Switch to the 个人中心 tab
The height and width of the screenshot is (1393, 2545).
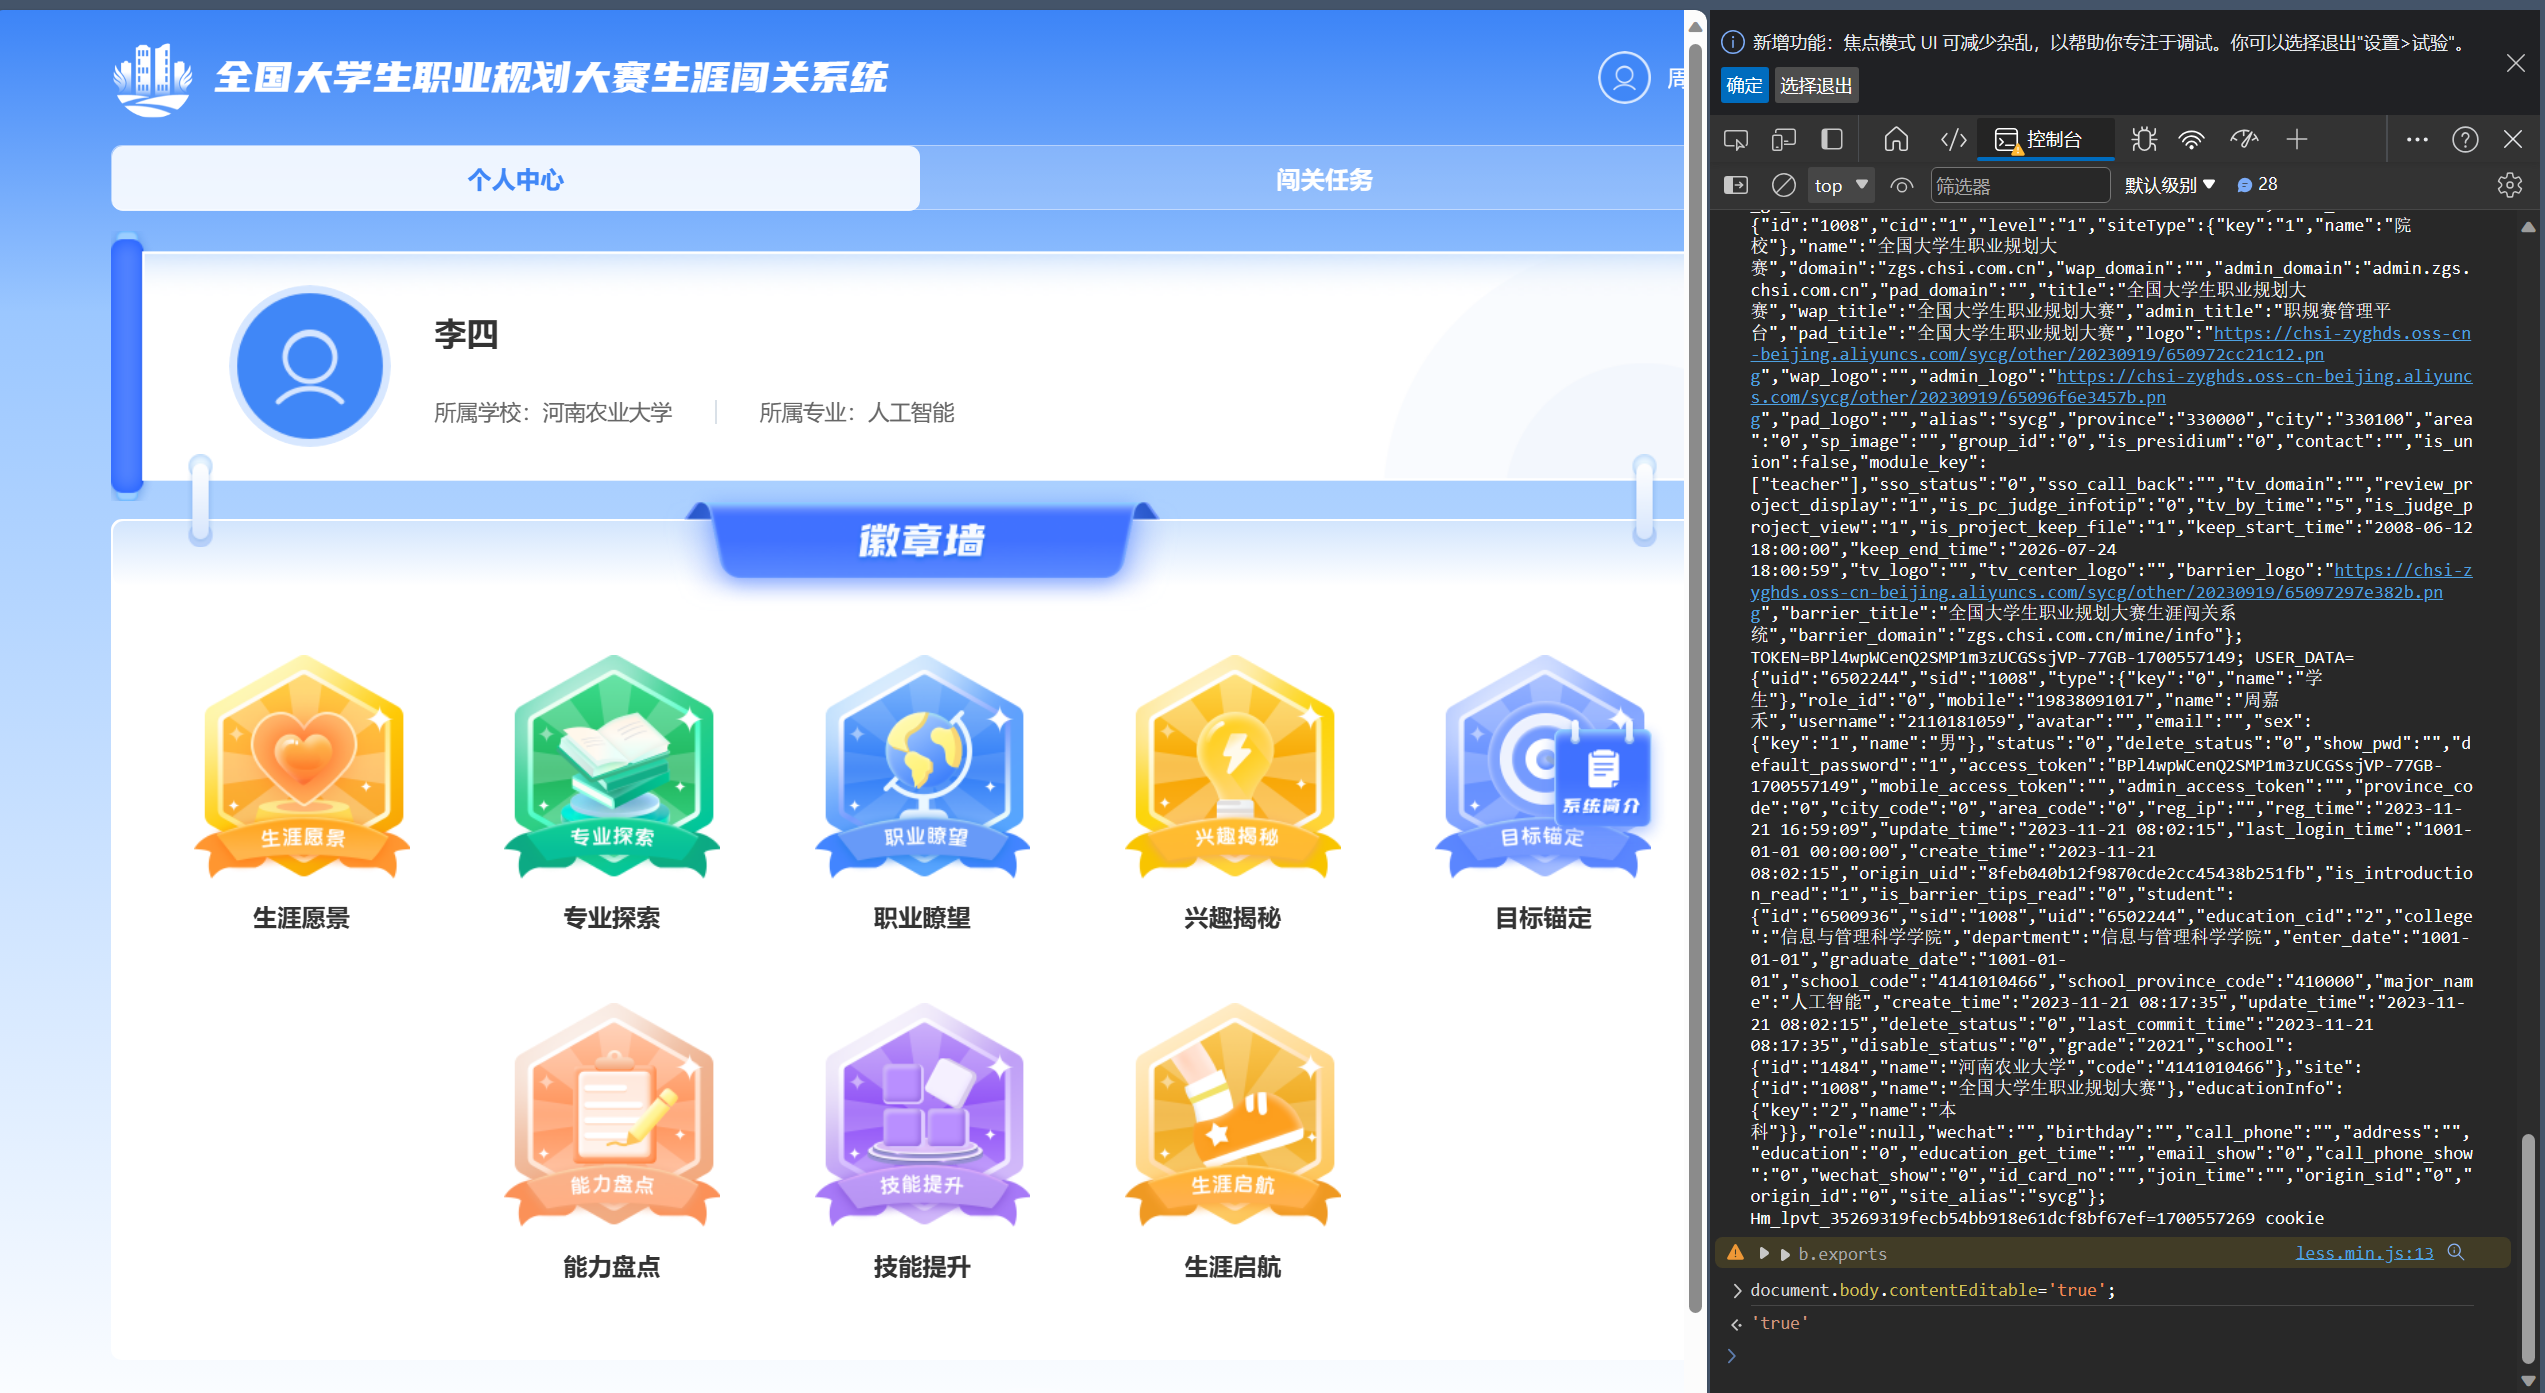(515, 179)
